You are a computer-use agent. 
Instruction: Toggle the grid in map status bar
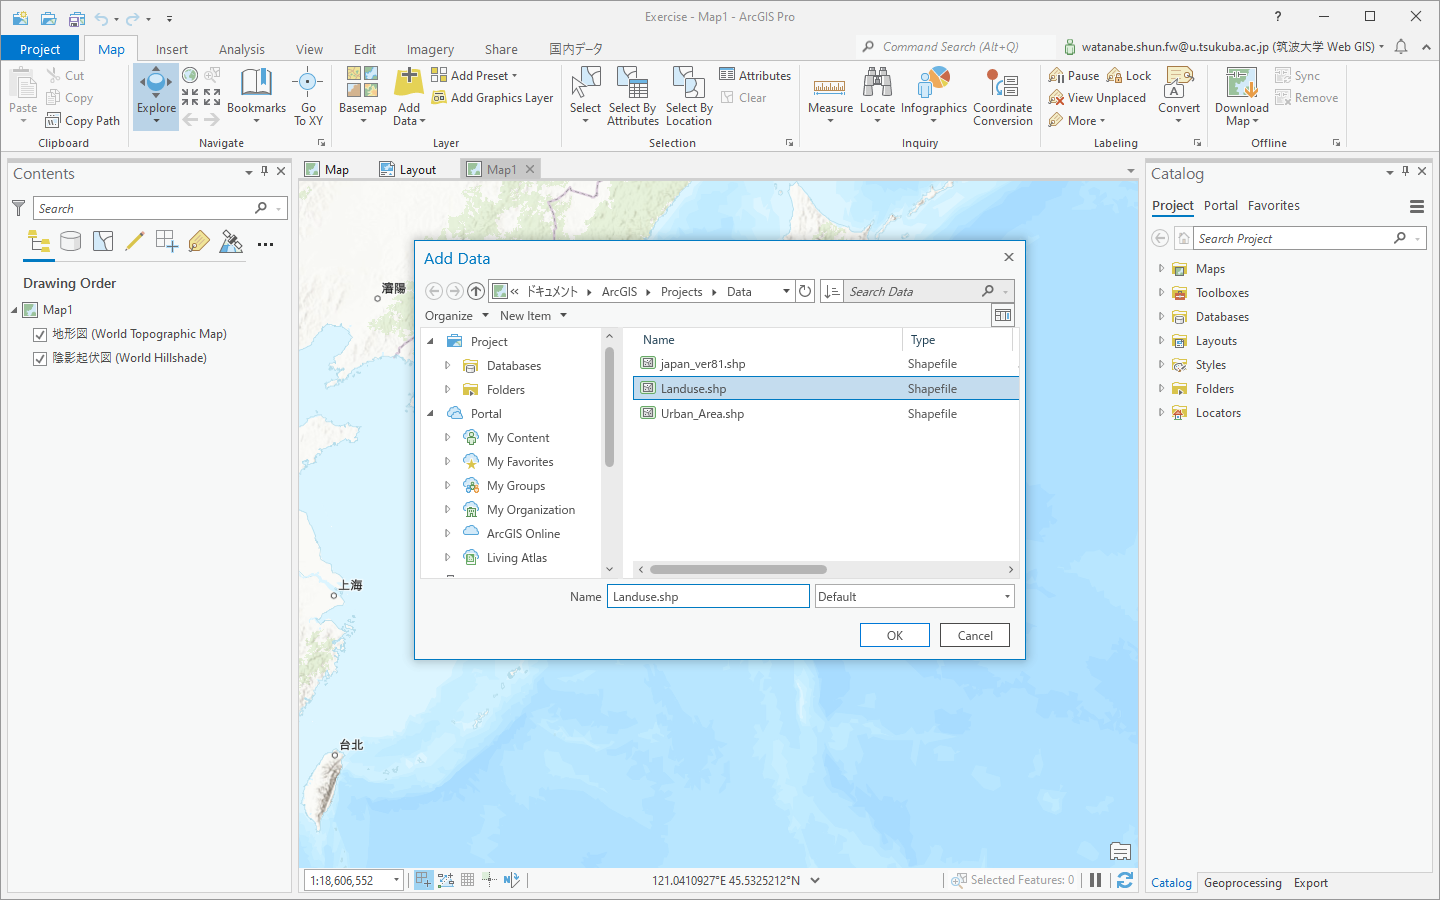pos(467,880)
